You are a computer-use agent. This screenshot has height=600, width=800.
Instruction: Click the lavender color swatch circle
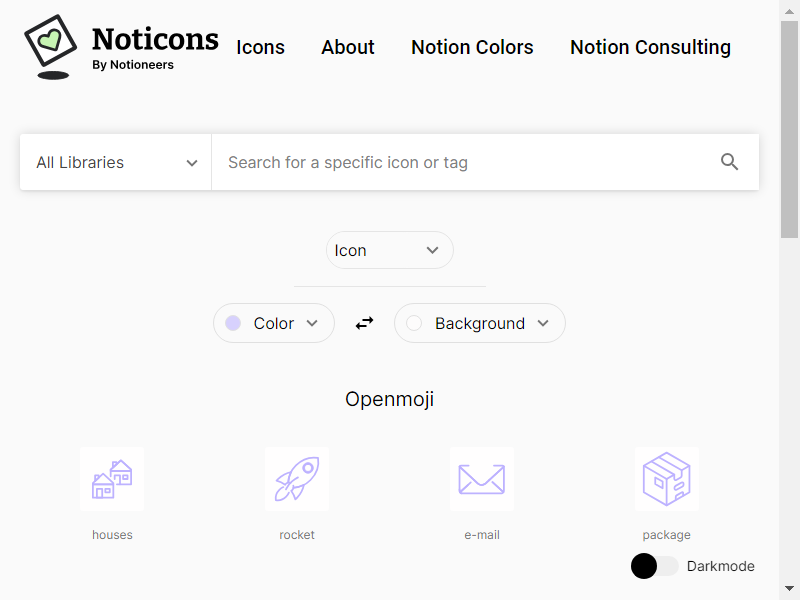[x=233, y=323]
